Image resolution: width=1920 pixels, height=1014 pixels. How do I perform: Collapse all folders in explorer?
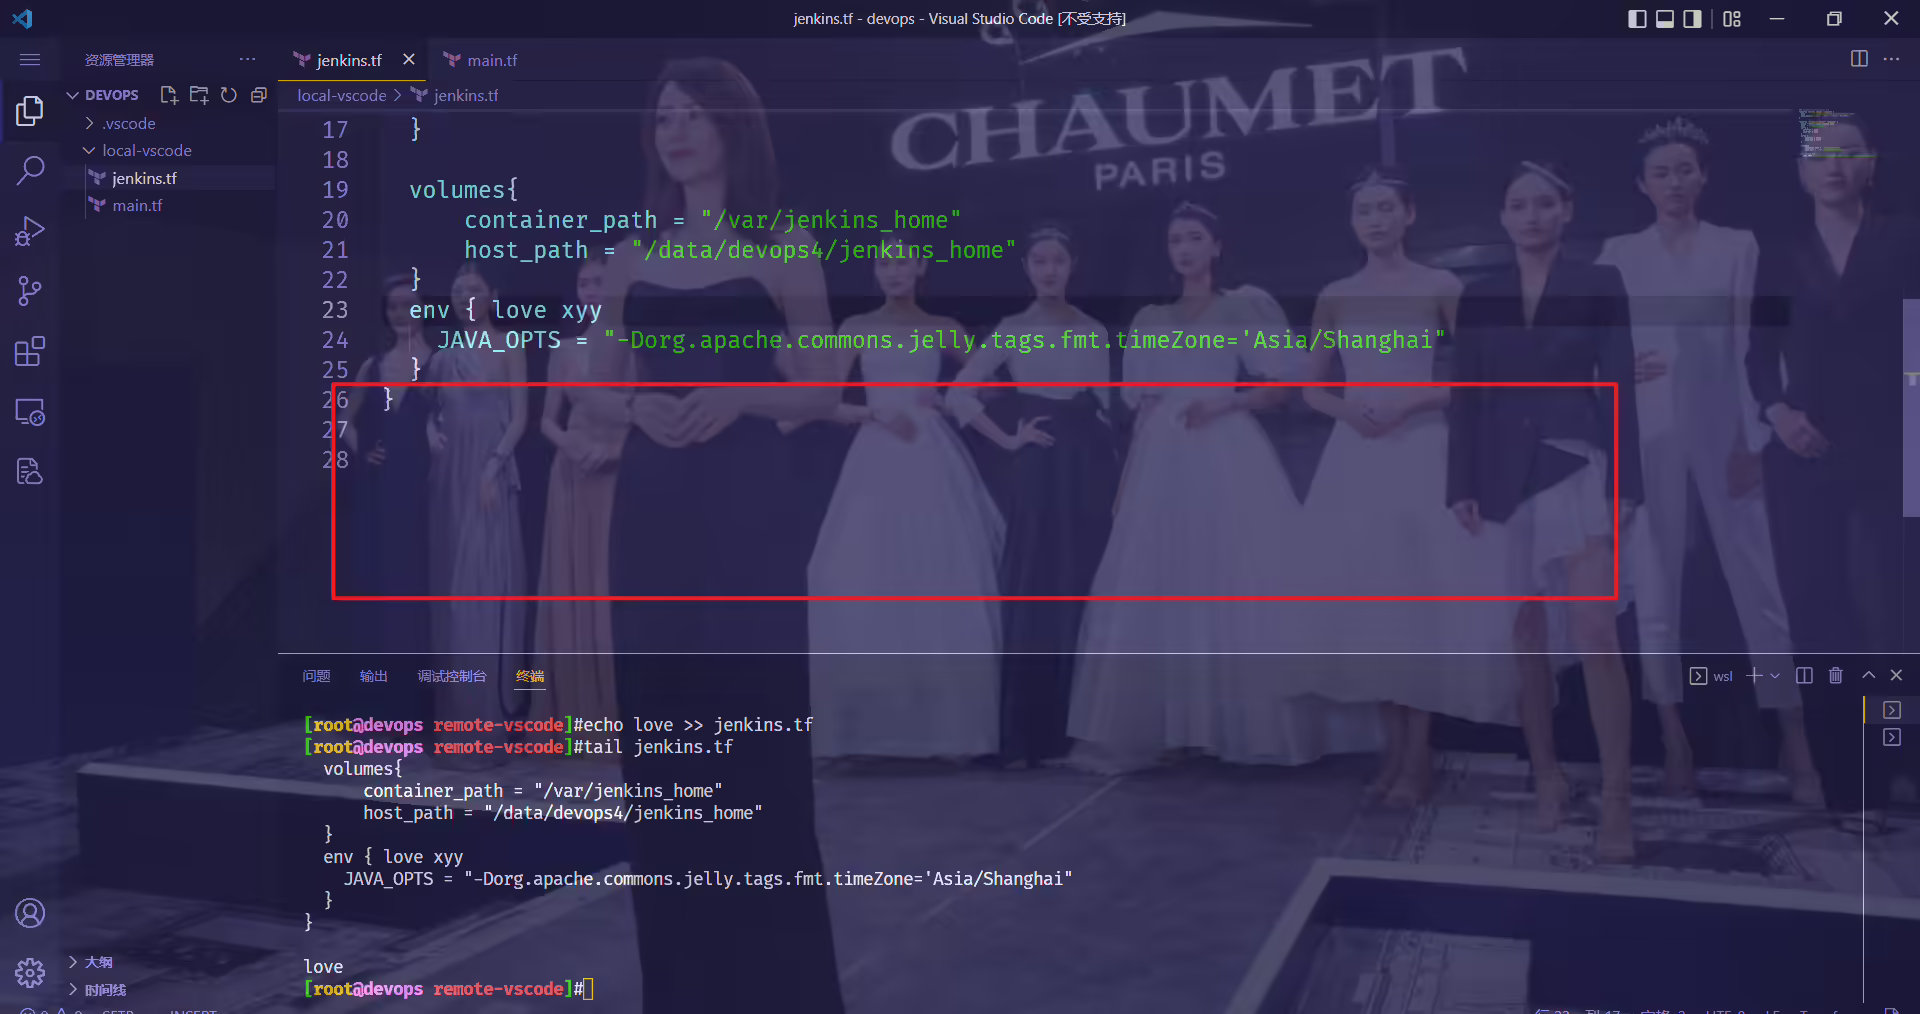point(258,95)
